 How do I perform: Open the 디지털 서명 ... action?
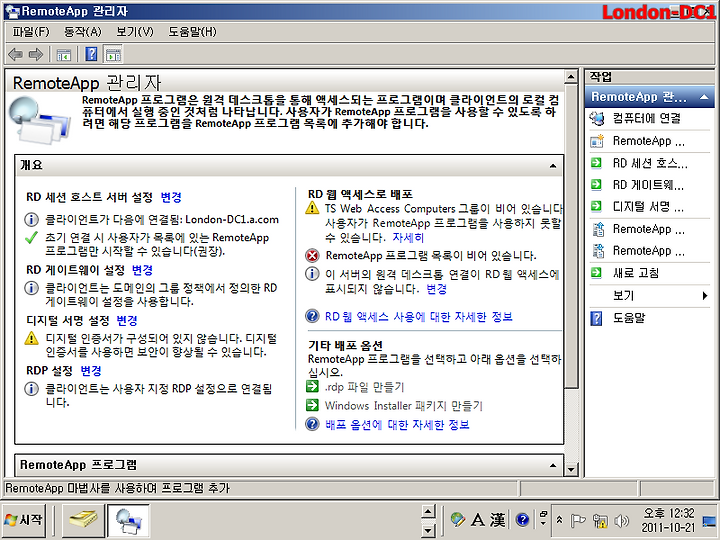tap(648, 207)
